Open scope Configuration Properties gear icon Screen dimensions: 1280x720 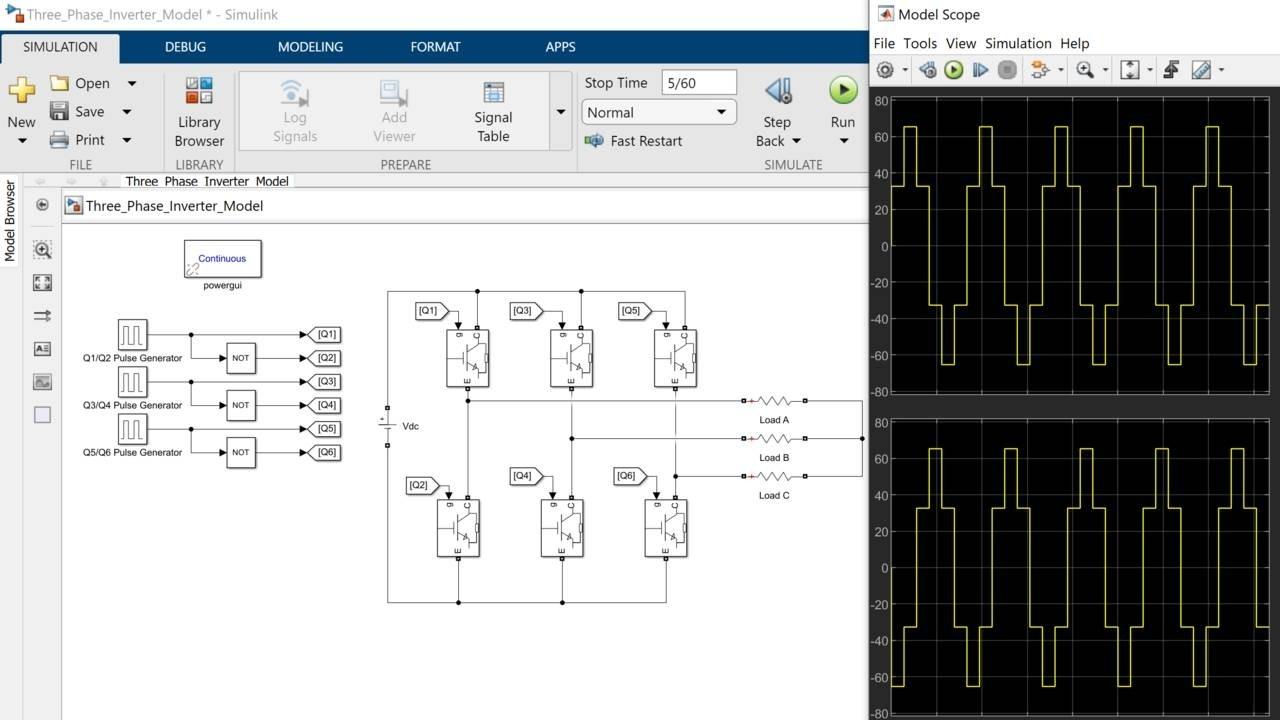click(885, 70)
